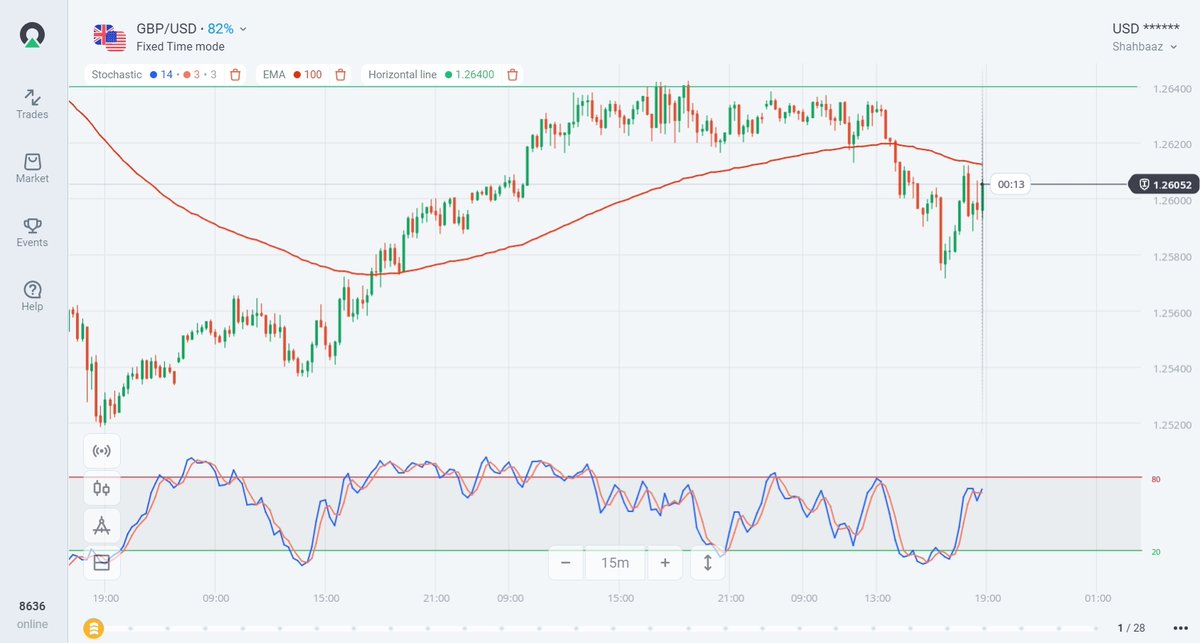Screen dimensions: 1200x643
Task: Delete the Stochastic indicator
Action: (235, 74)
